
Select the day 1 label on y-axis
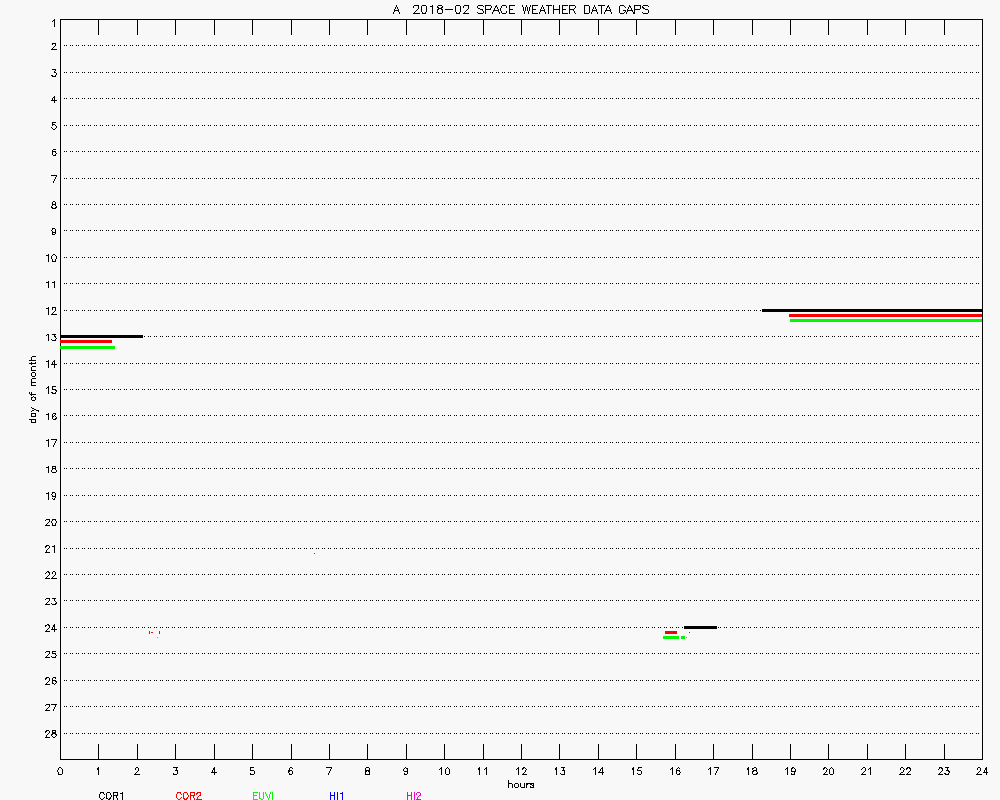click(x=51, y=21)
